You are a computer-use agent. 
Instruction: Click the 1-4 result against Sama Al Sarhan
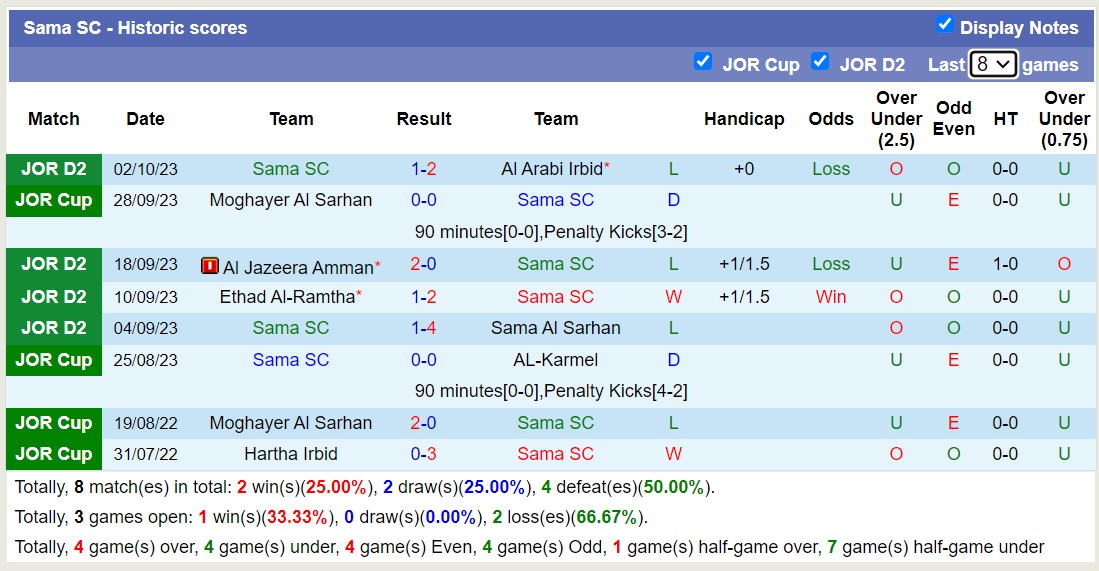(x=424, y=328)
